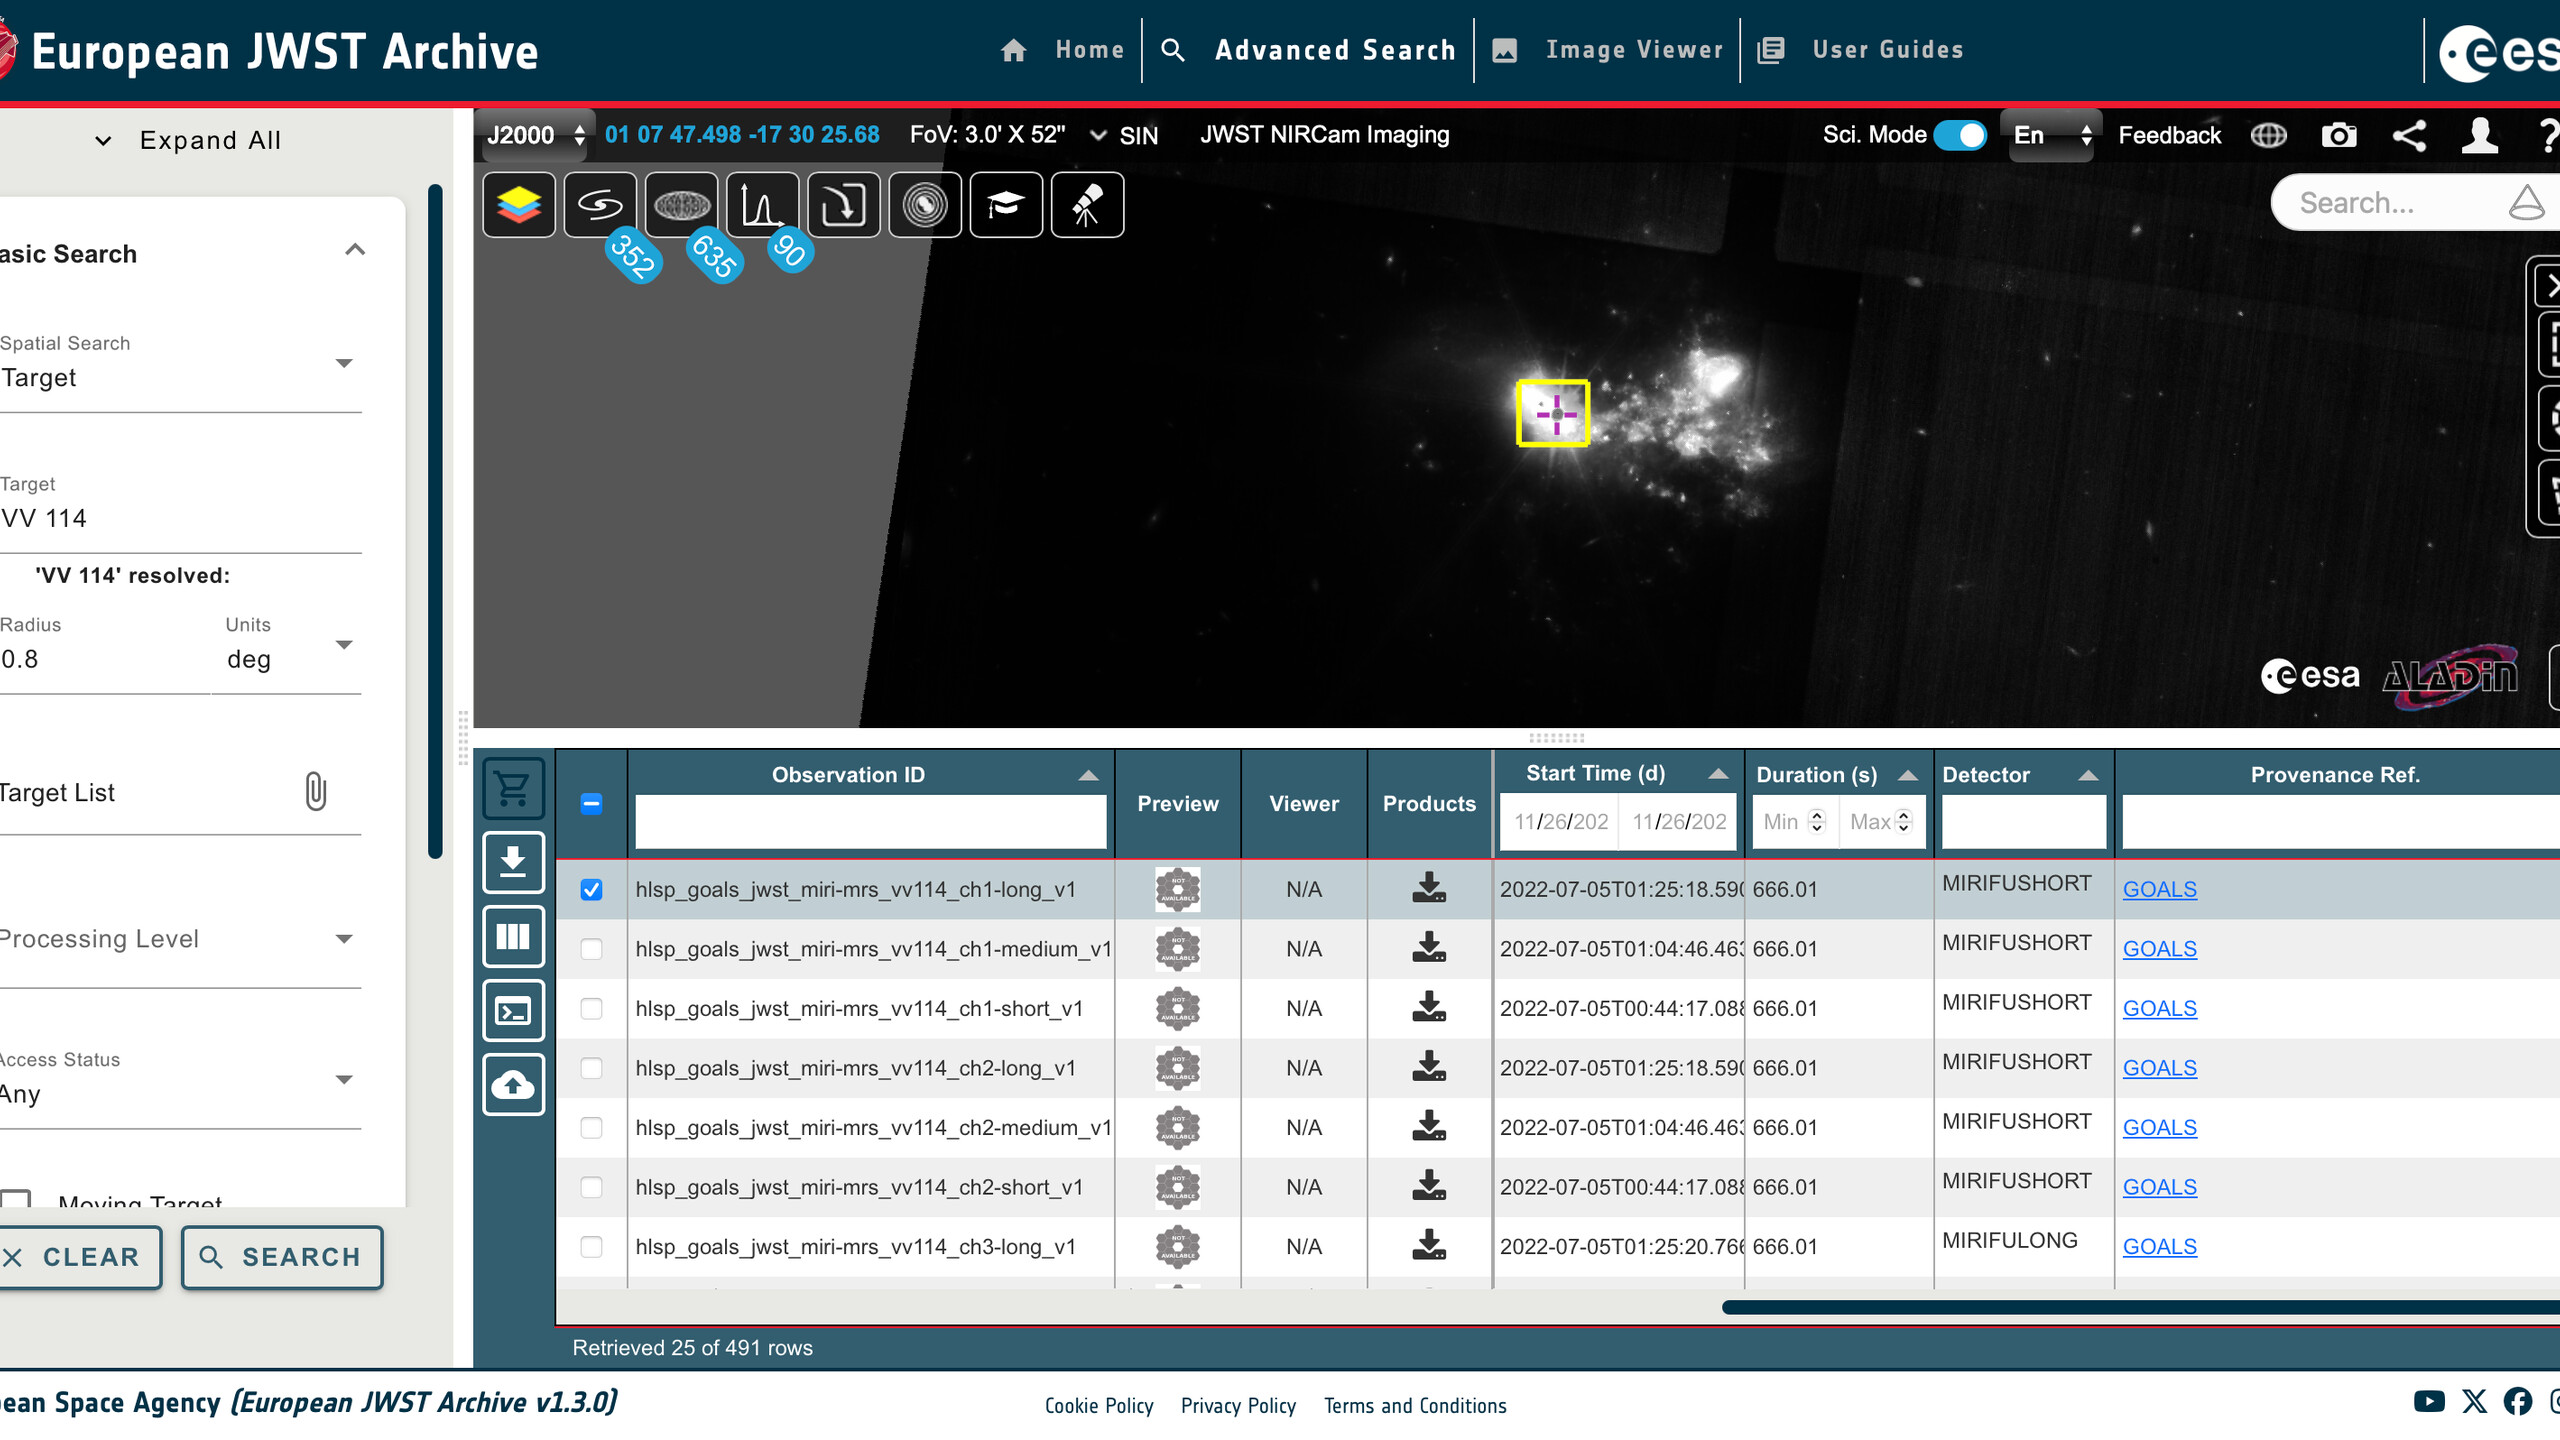This screenshot has width=2560, height=1440.
Task: Take a screenshot with the camera icon
Action: tap(2338, 135)
